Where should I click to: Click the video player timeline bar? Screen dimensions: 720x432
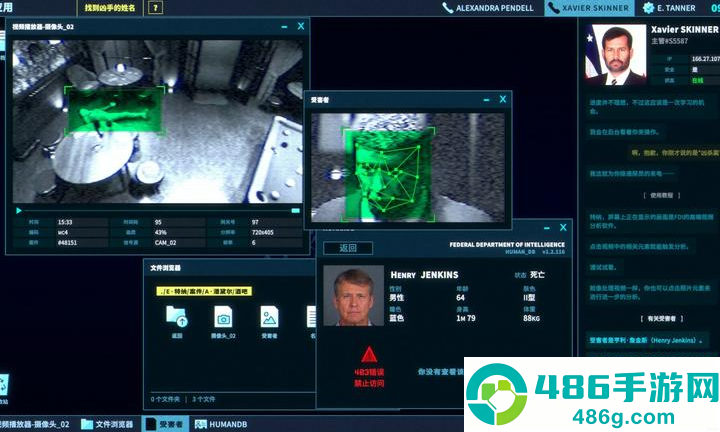[156, 211]
